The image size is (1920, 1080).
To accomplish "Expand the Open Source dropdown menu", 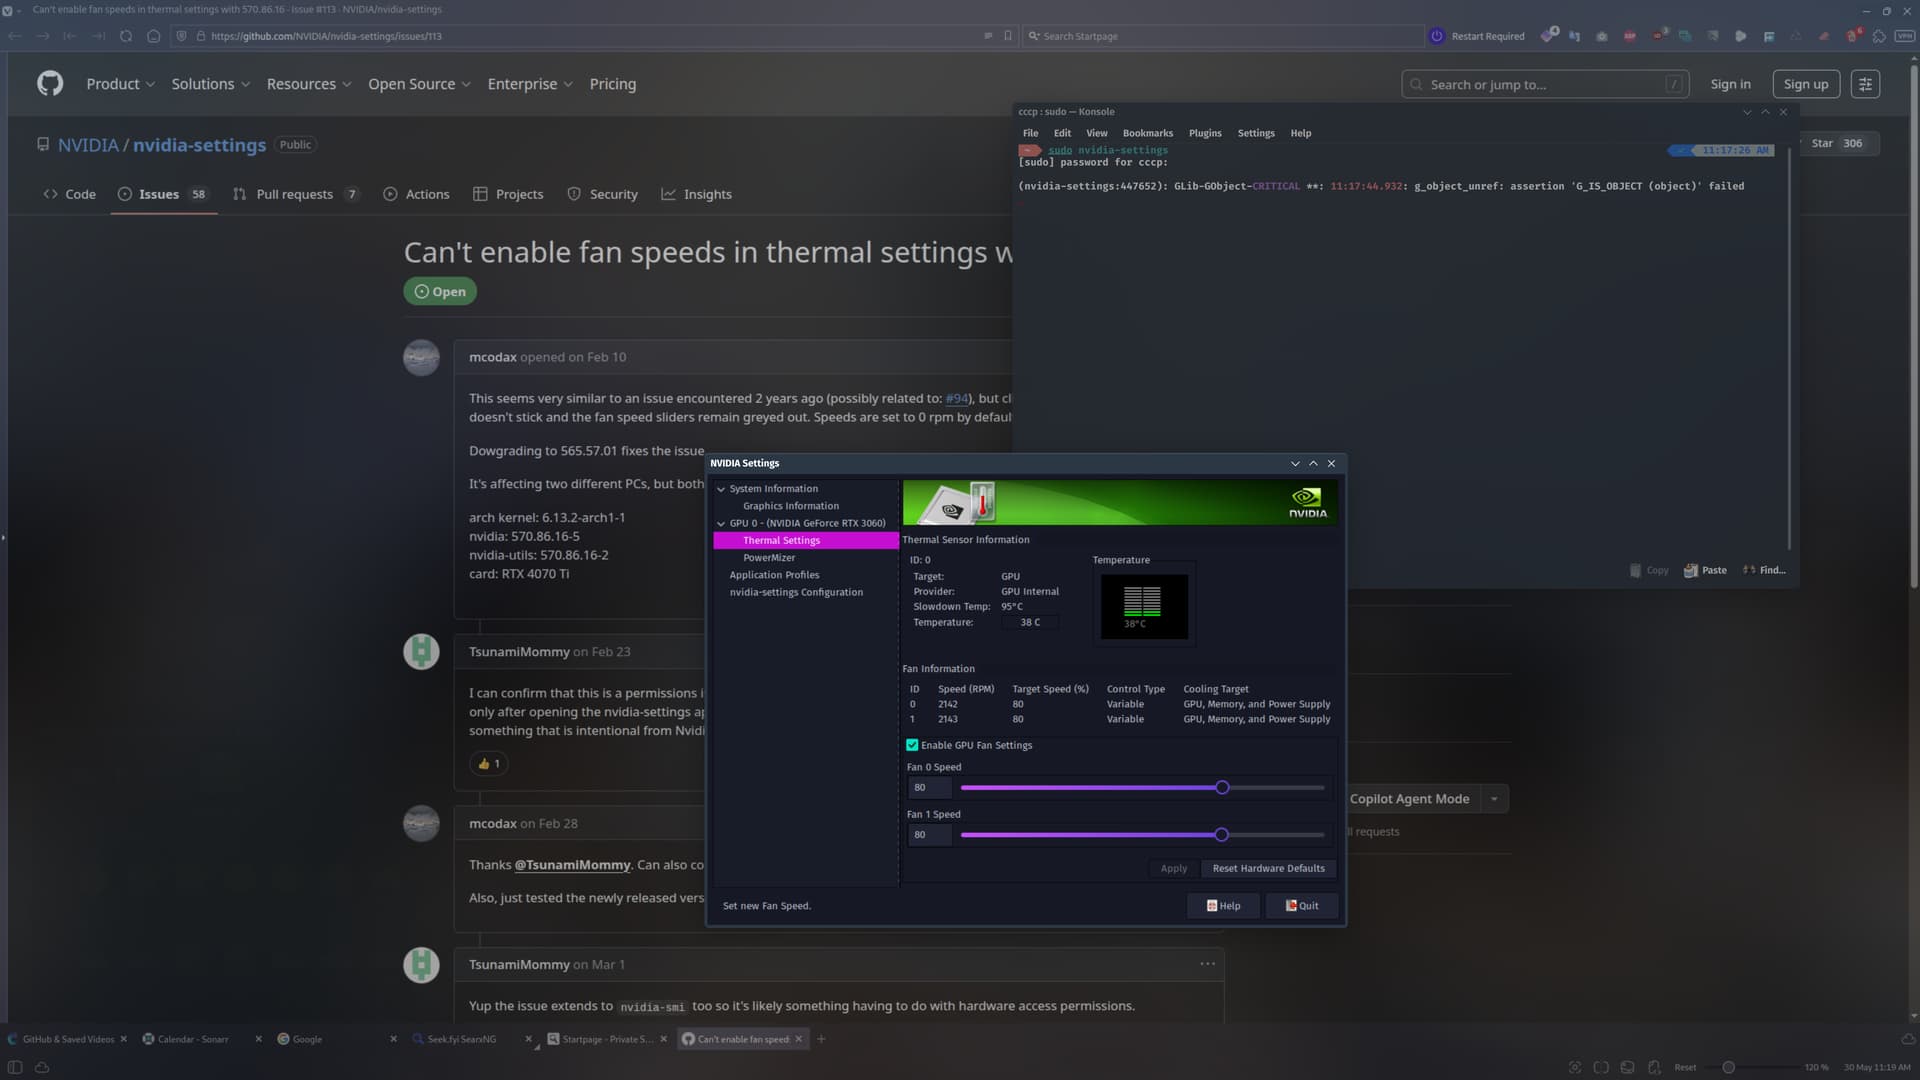I will (x=419, y=84).
